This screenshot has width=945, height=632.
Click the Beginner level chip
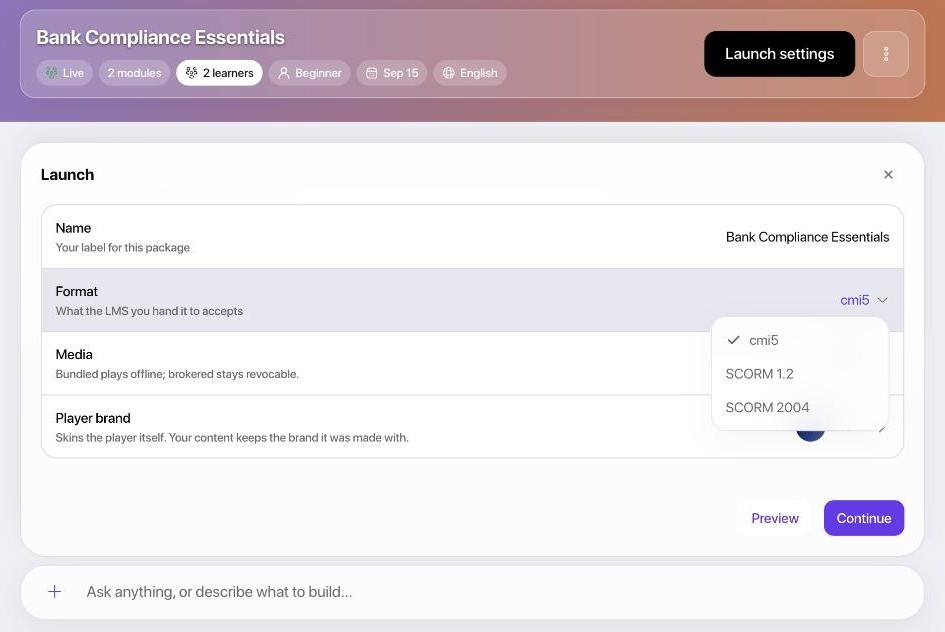pos(309,73)
